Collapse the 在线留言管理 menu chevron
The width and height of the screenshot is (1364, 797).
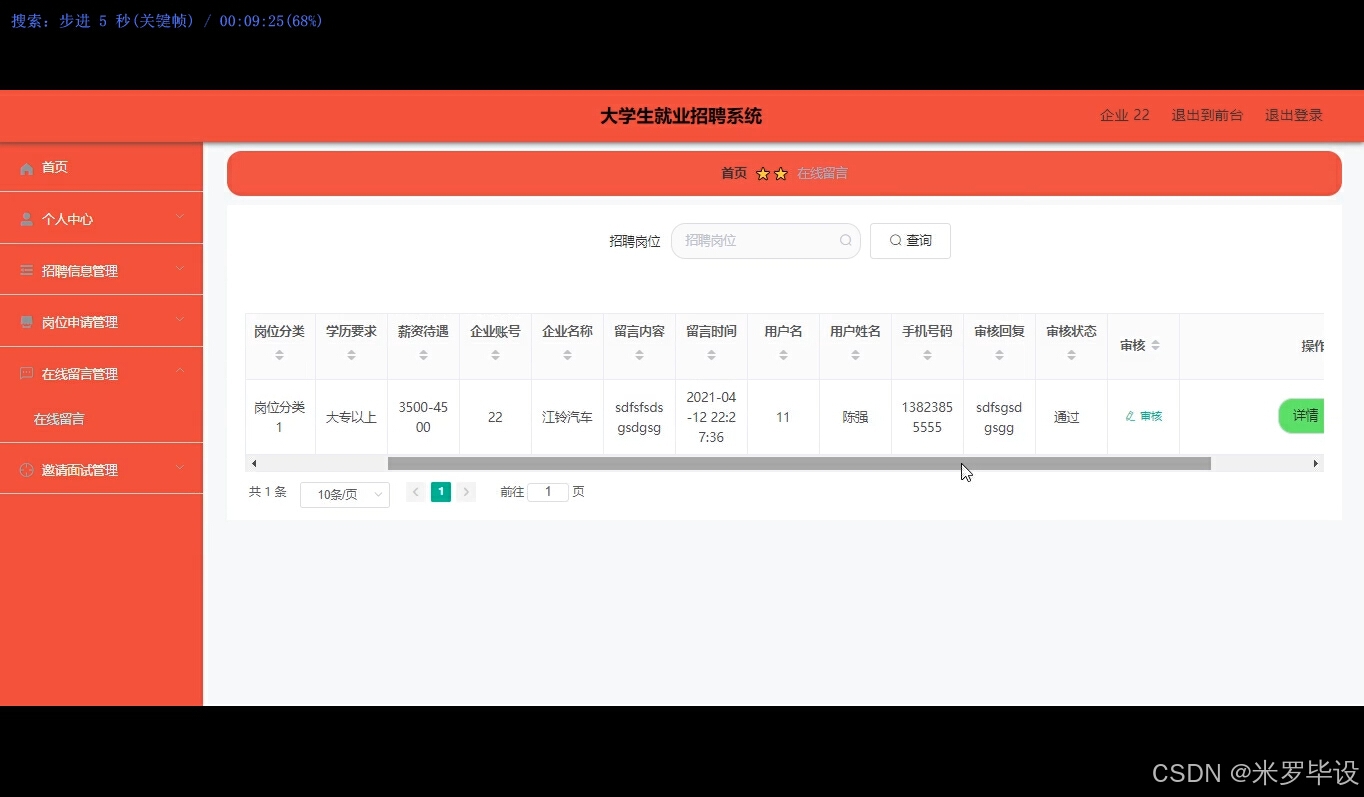[179, 371]
